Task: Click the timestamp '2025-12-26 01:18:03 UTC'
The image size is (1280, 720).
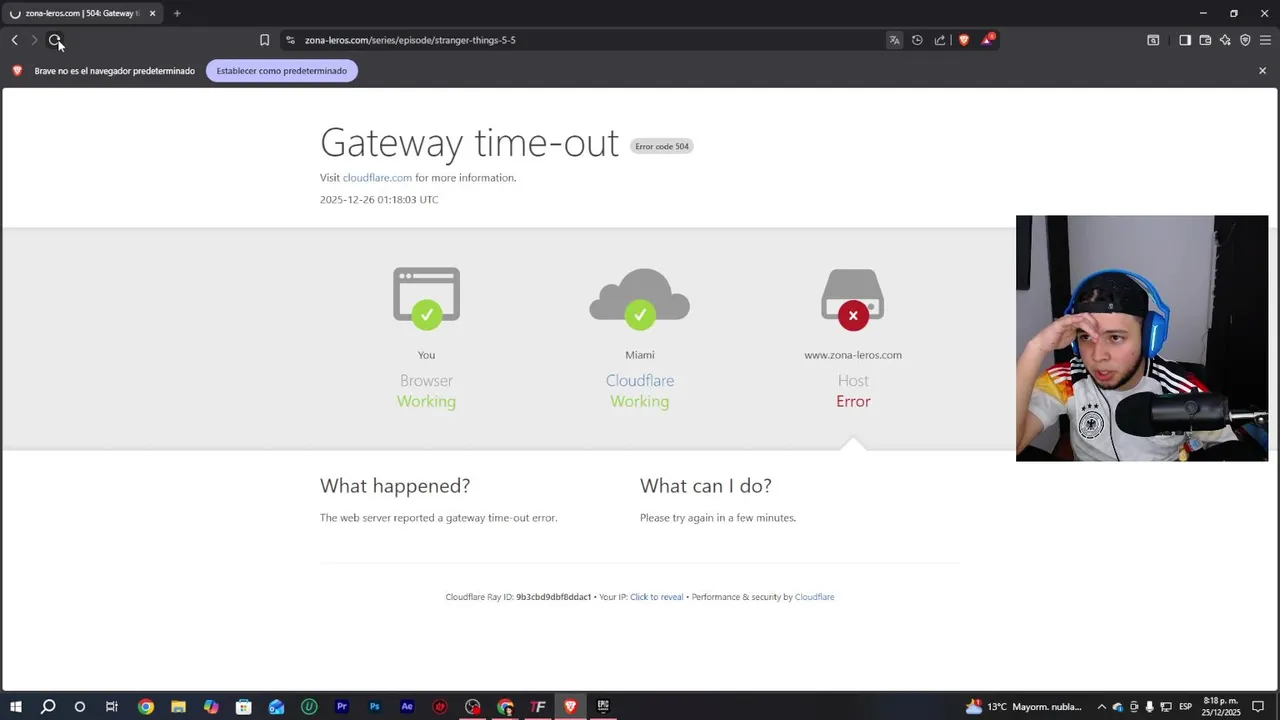Action: 379,200
